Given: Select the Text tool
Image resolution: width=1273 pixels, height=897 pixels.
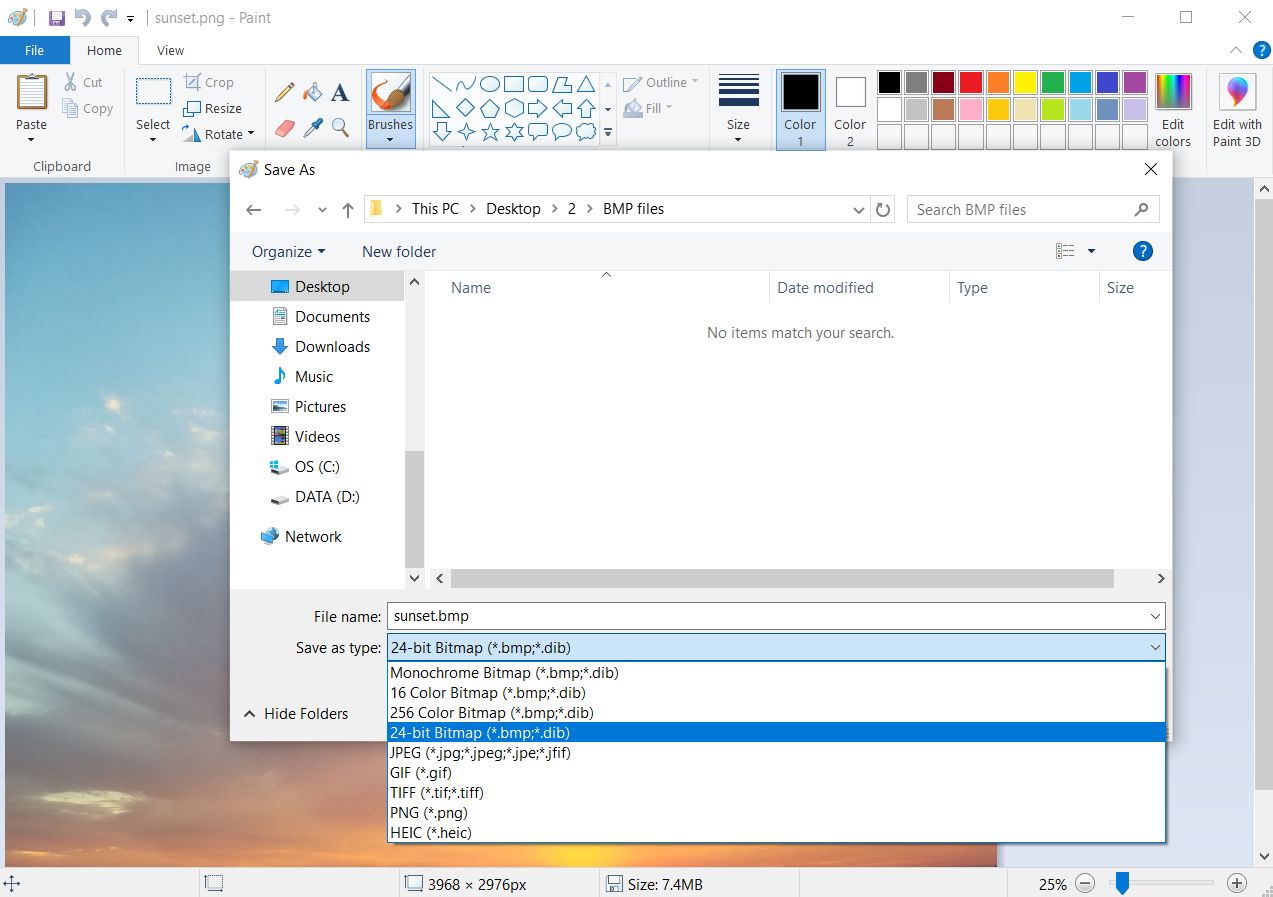Looking at the screenshot, I should 340,92.
